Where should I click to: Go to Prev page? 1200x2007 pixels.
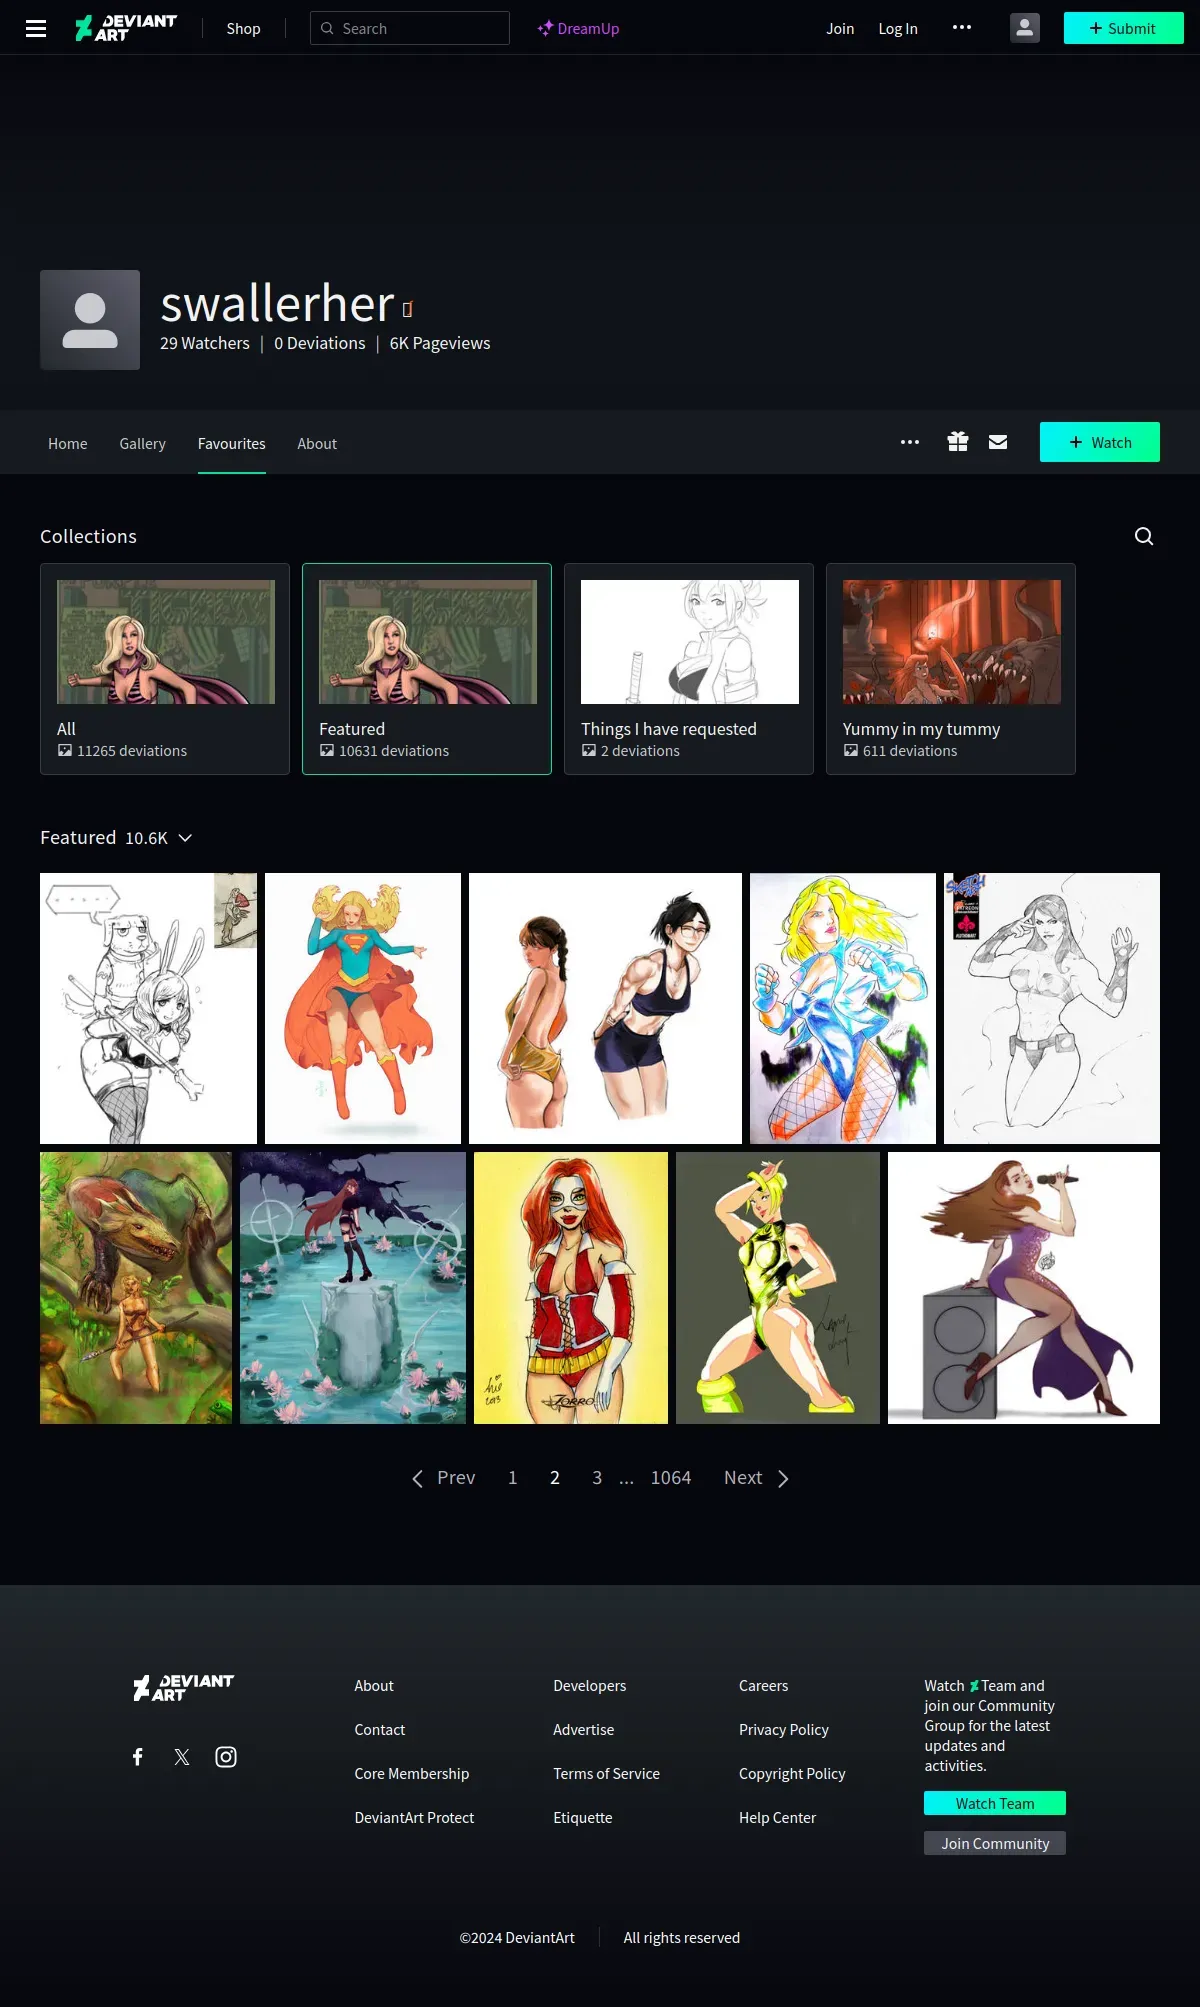pyautogui.click(x=444, y=1478)
